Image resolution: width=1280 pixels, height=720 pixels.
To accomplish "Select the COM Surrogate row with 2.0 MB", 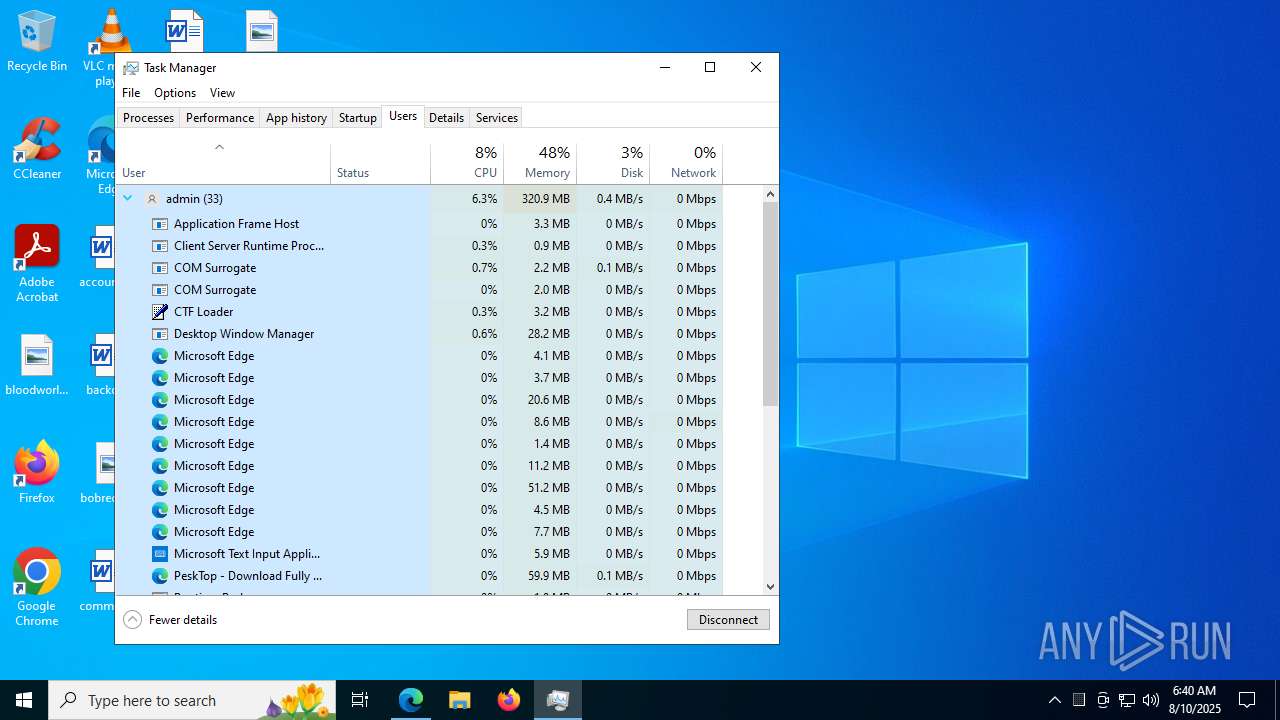I will [x=419, y=290].
